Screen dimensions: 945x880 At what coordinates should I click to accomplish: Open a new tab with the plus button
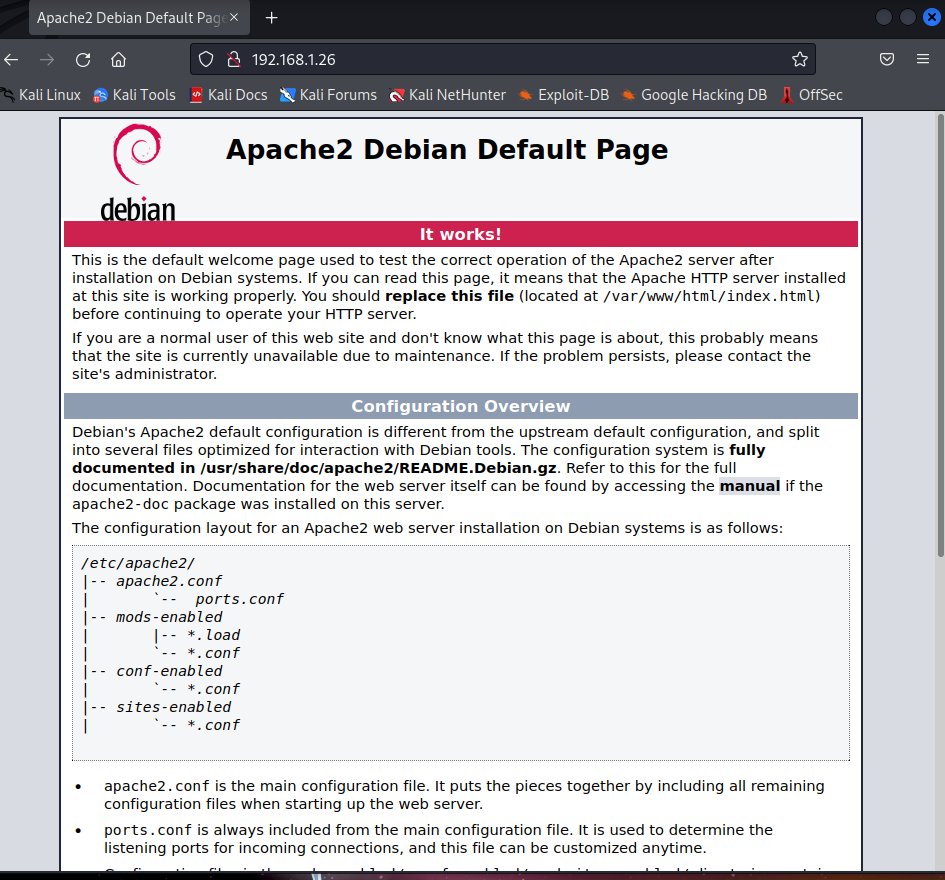(272, 18)
